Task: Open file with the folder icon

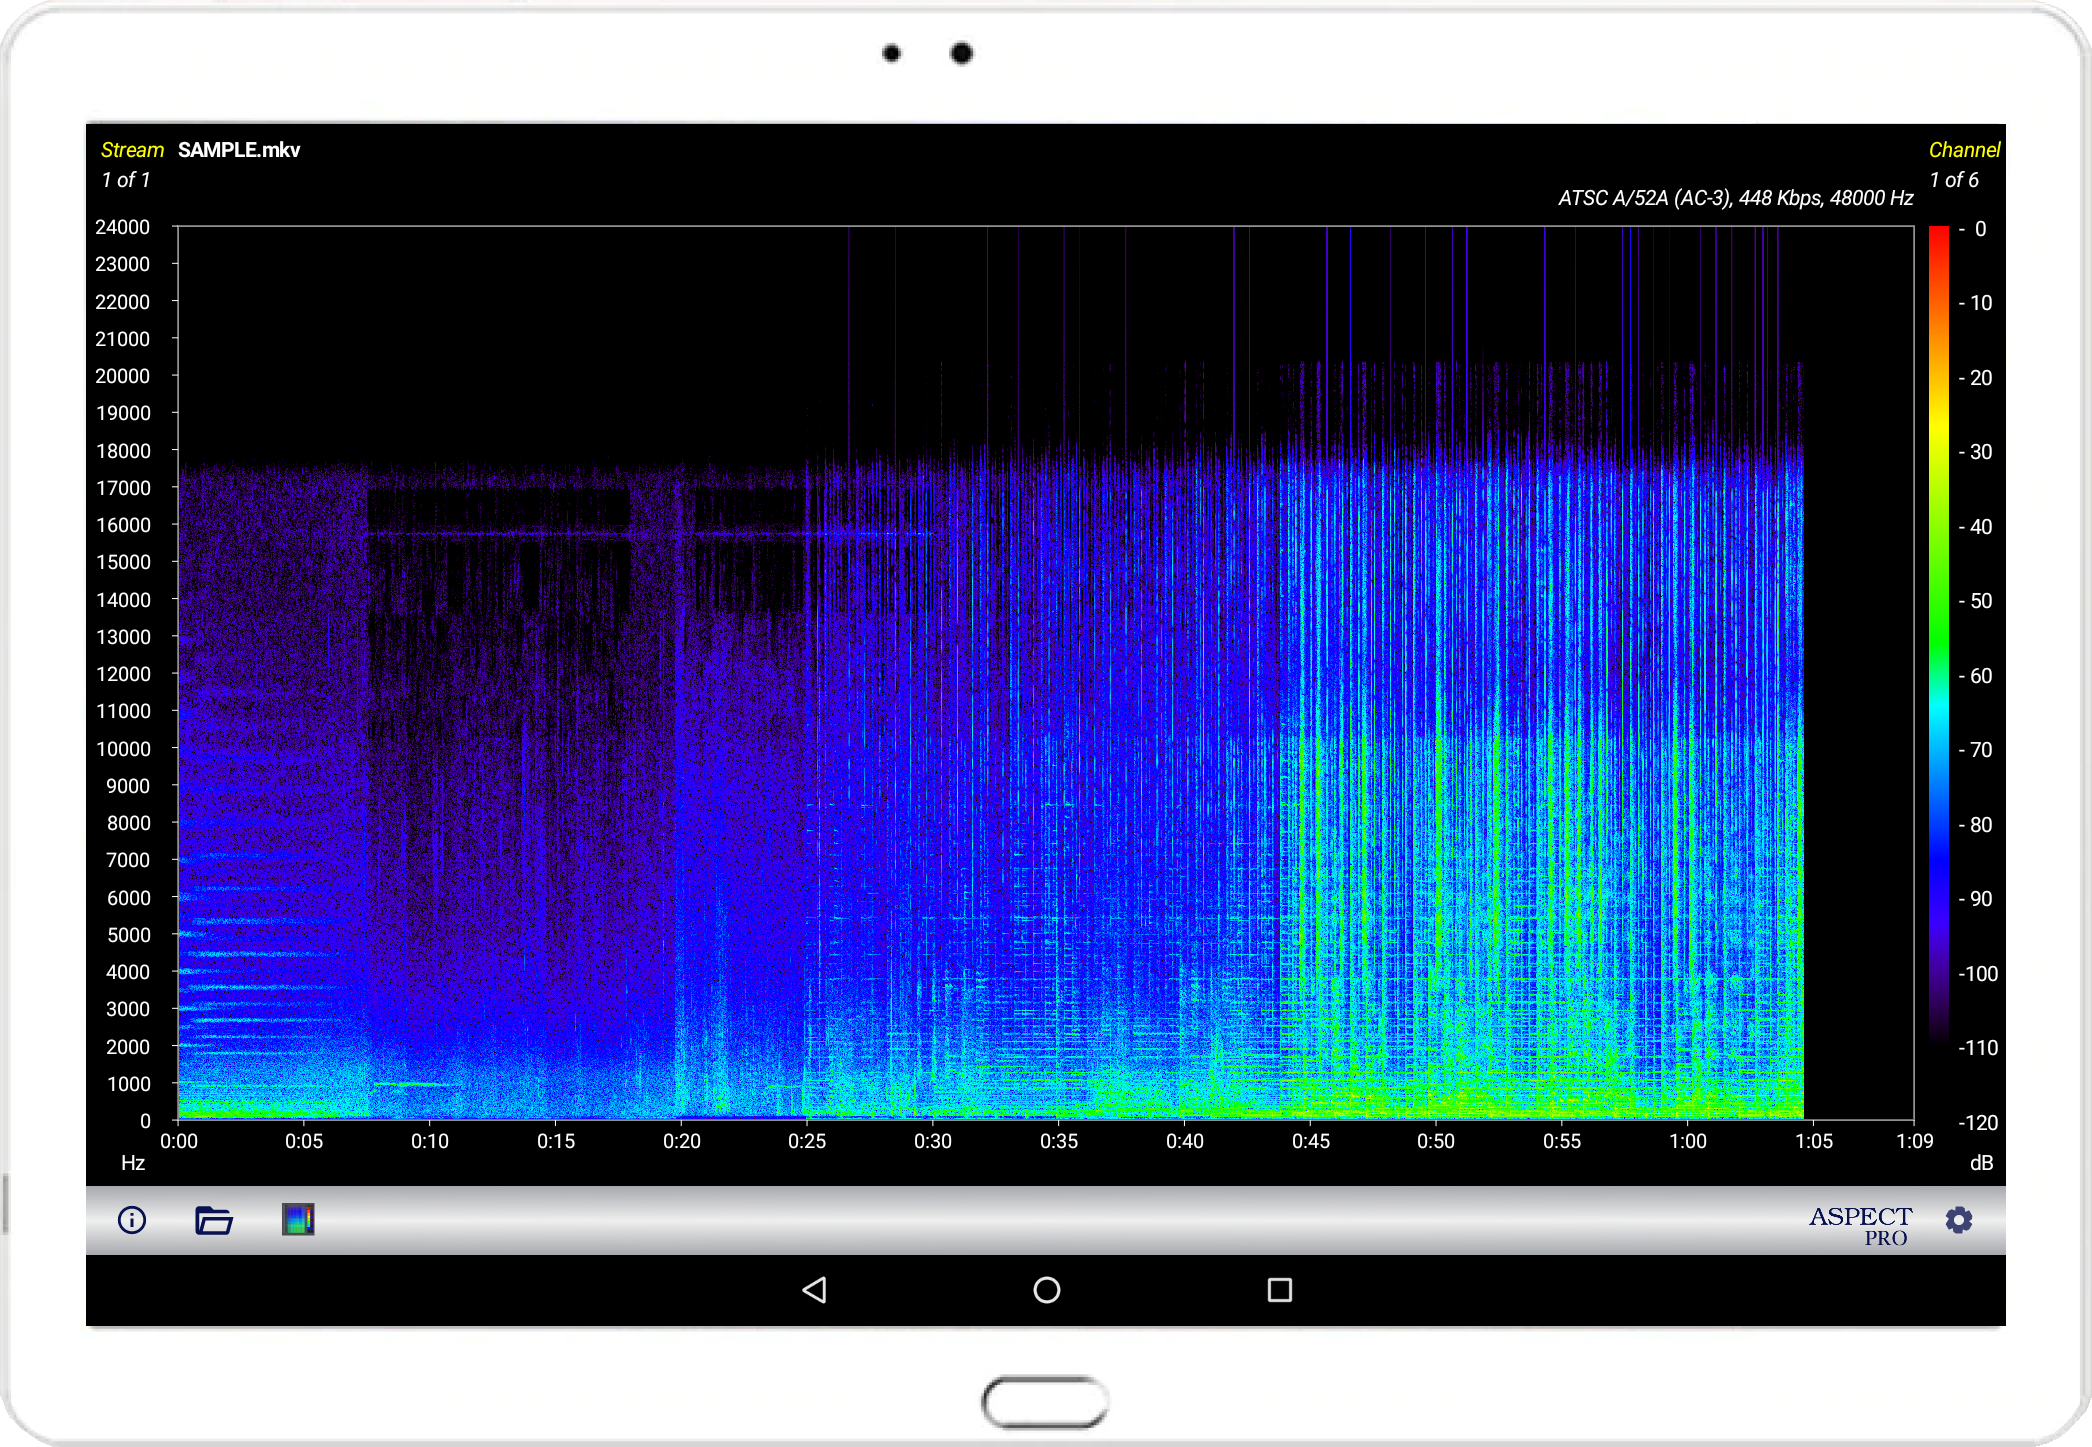Action: click(213, 1220)
